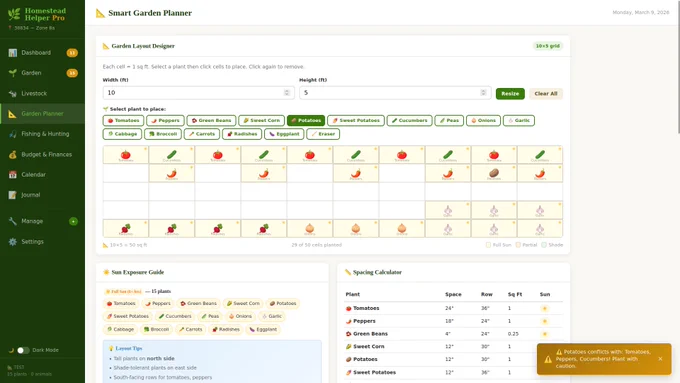Click Eggplant tag in Sun Exposure Guide

(x=263, y=330)
